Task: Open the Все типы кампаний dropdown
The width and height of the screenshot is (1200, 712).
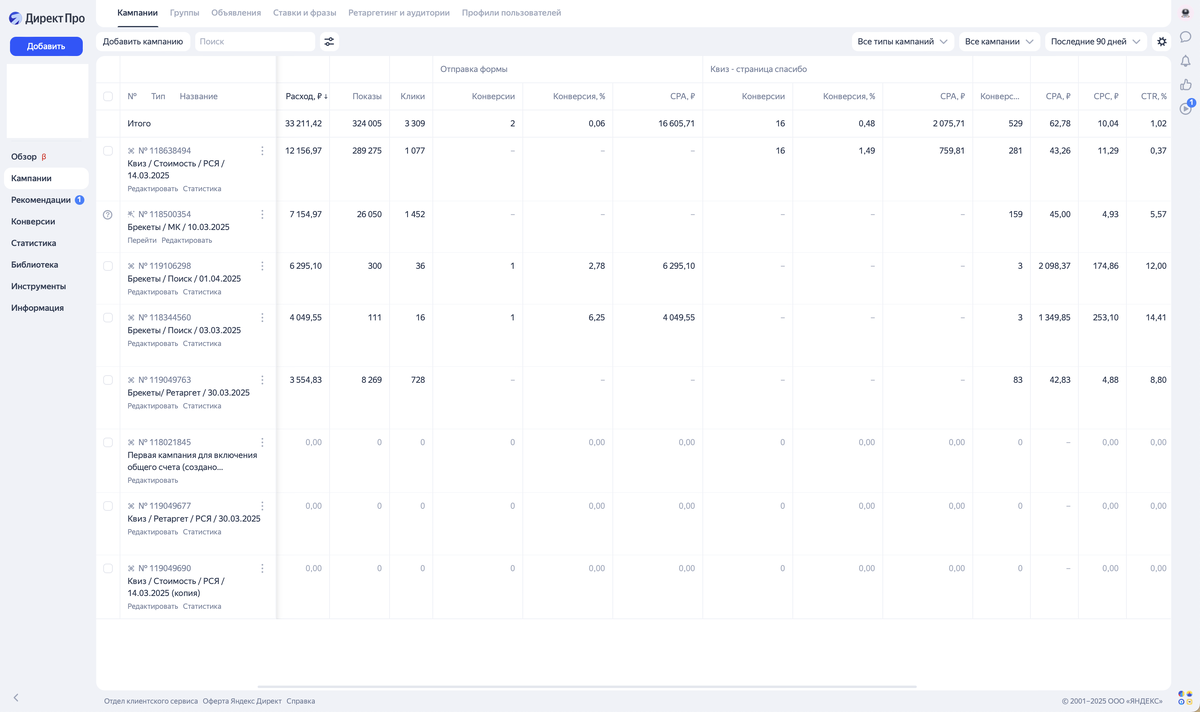Action: tap(902, 42)
